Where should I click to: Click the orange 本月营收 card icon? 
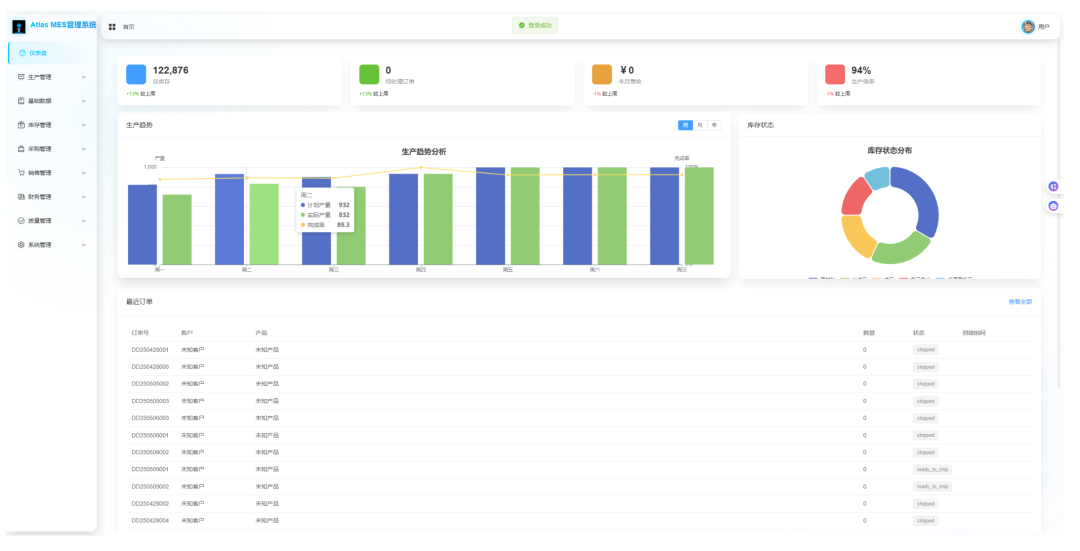click(x=602, y=74)
